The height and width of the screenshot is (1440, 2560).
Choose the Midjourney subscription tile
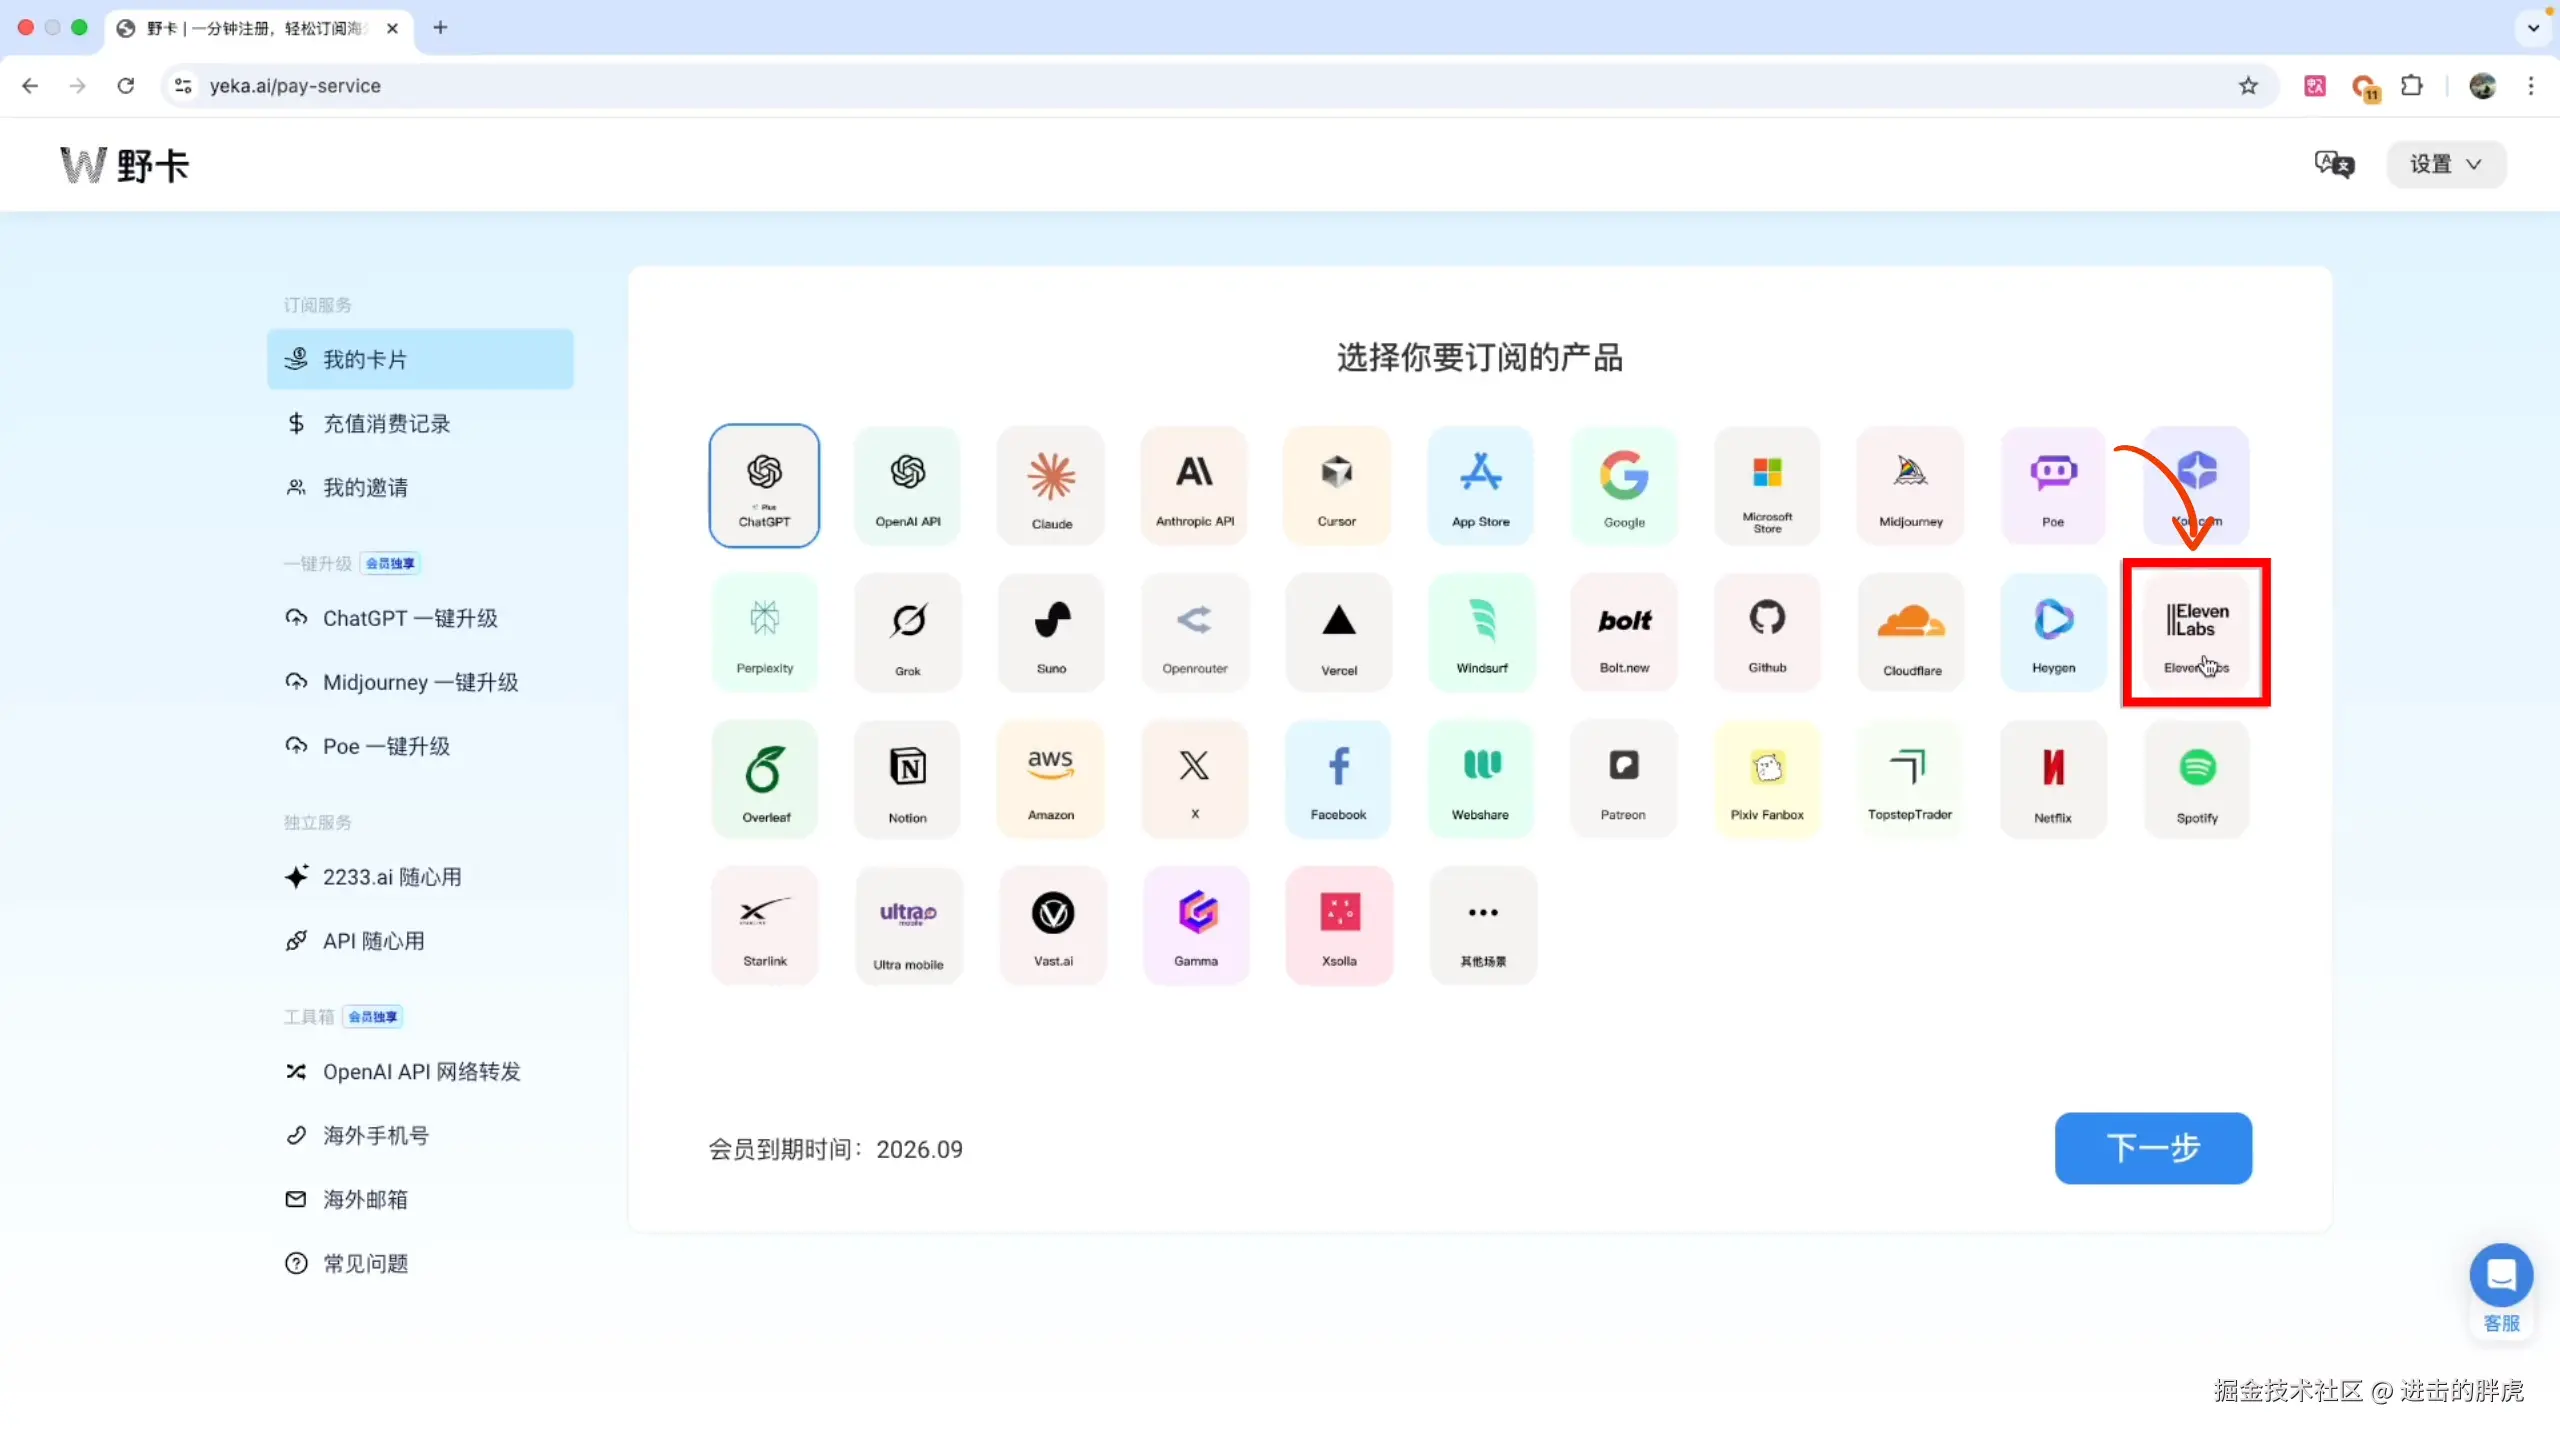1910,486
